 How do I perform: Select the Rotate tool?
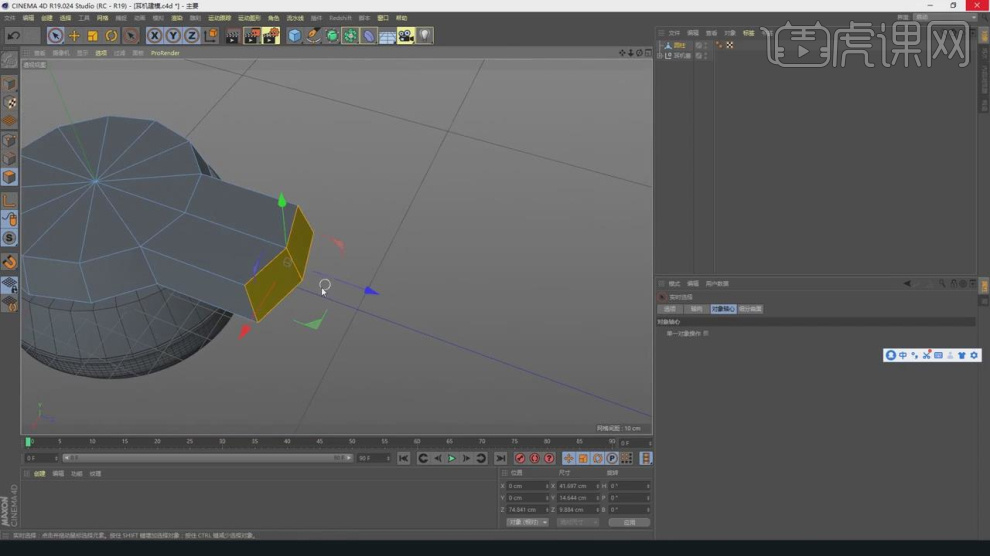pos(112,36)
